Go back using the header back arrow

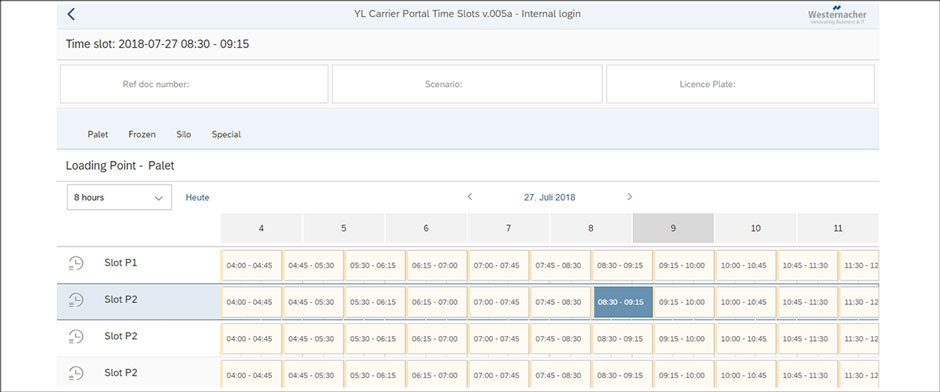[71, 14]
